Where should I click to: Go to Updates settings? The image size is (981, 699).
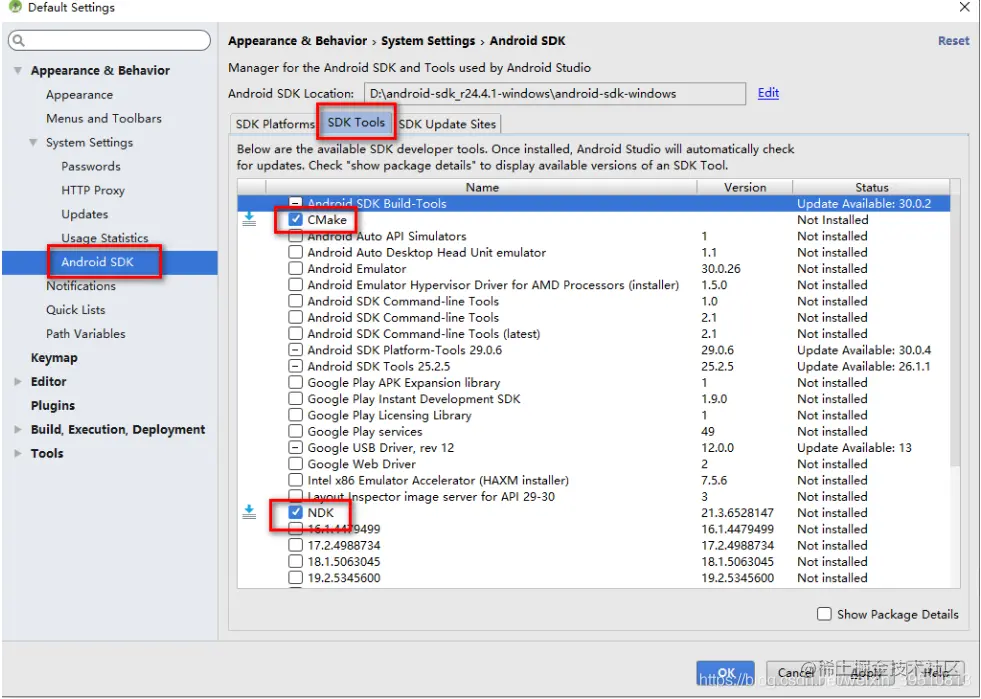pos(85,214)
